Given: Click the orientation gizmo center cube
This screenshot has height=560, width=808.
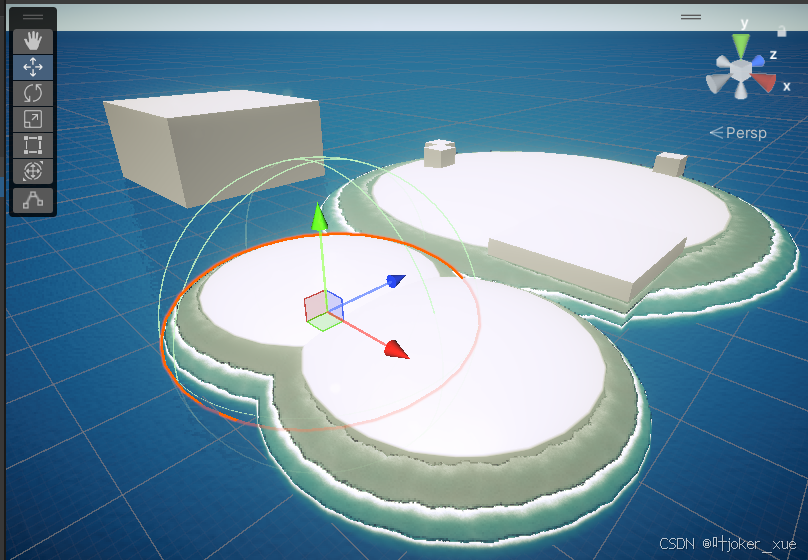Looking at the screenshot, I should [740, 71].
